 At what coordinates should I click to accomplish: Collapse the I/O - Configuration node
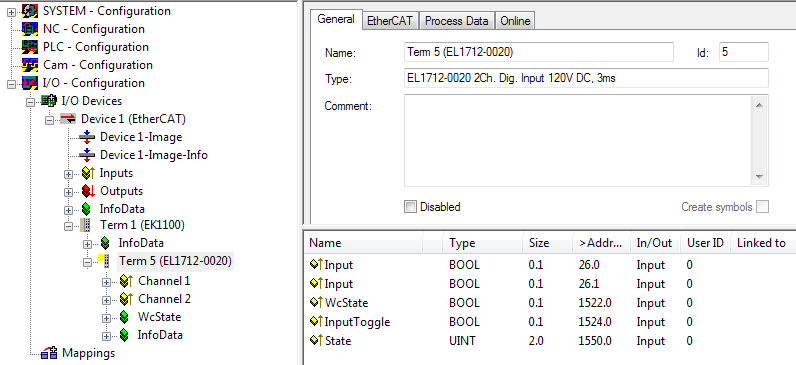[11, 84]
